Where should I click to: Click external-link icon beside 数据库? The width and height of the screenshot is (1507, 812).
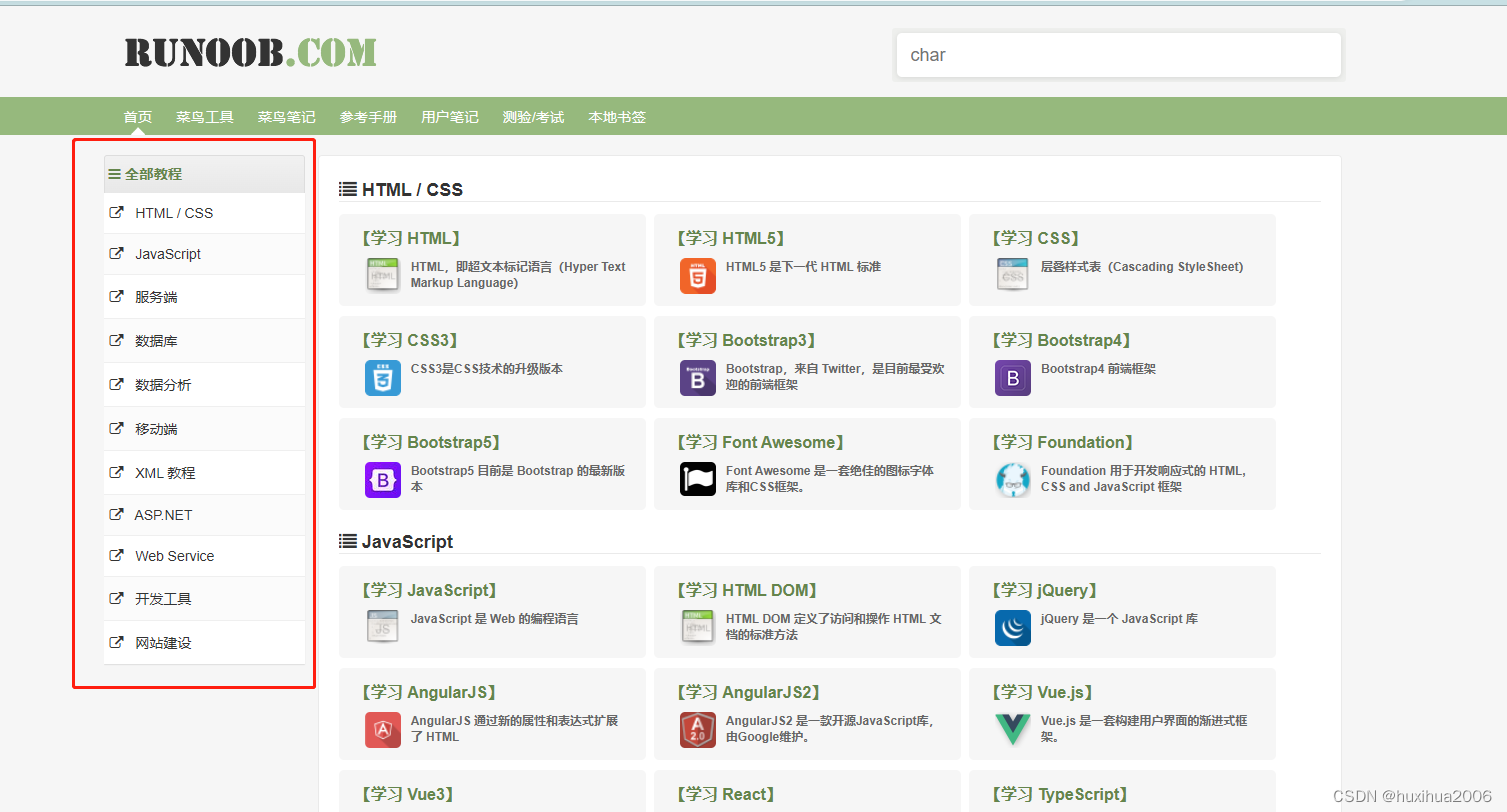116,340
